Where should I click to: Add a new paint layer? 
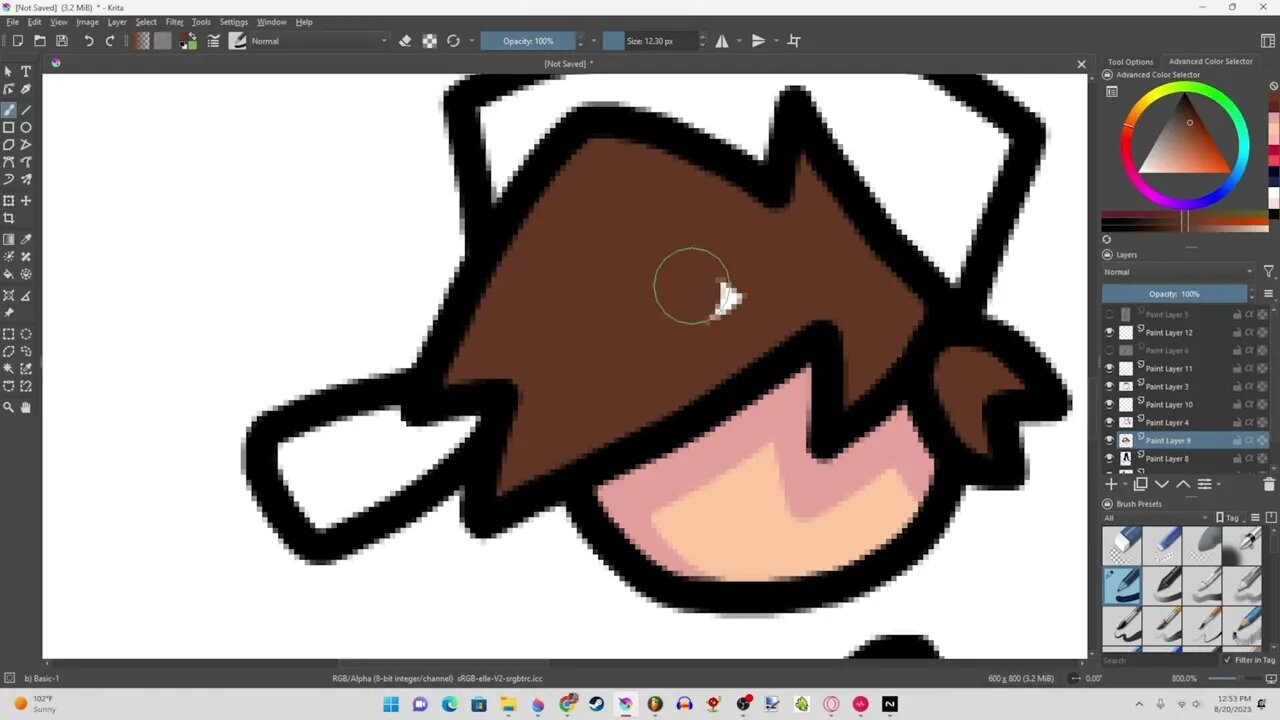point(1110,484)
